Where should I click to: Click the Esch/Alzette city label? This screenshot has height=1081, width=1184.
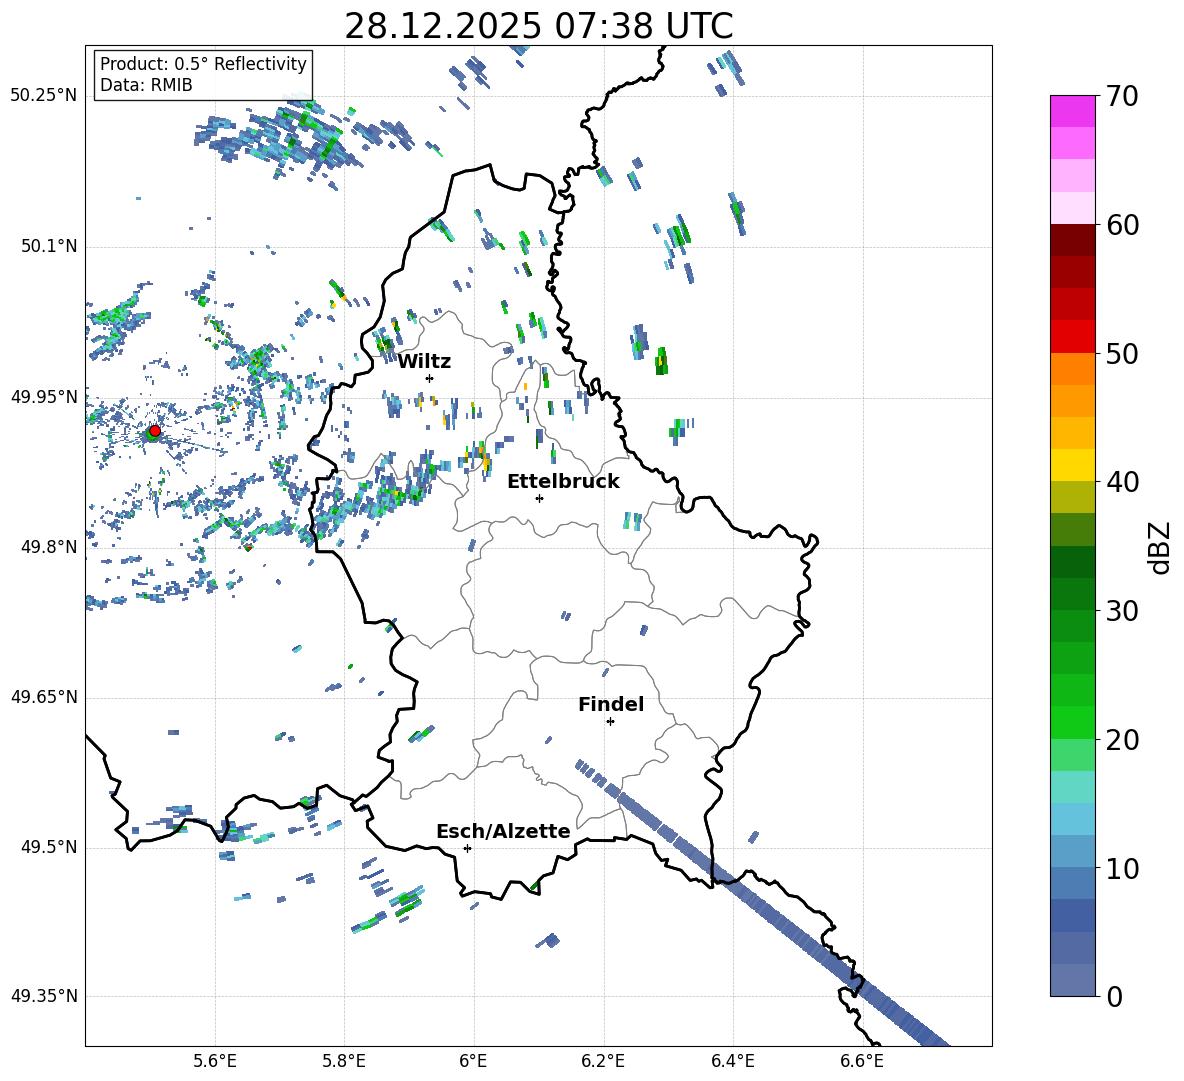click(x=504, y=831)
